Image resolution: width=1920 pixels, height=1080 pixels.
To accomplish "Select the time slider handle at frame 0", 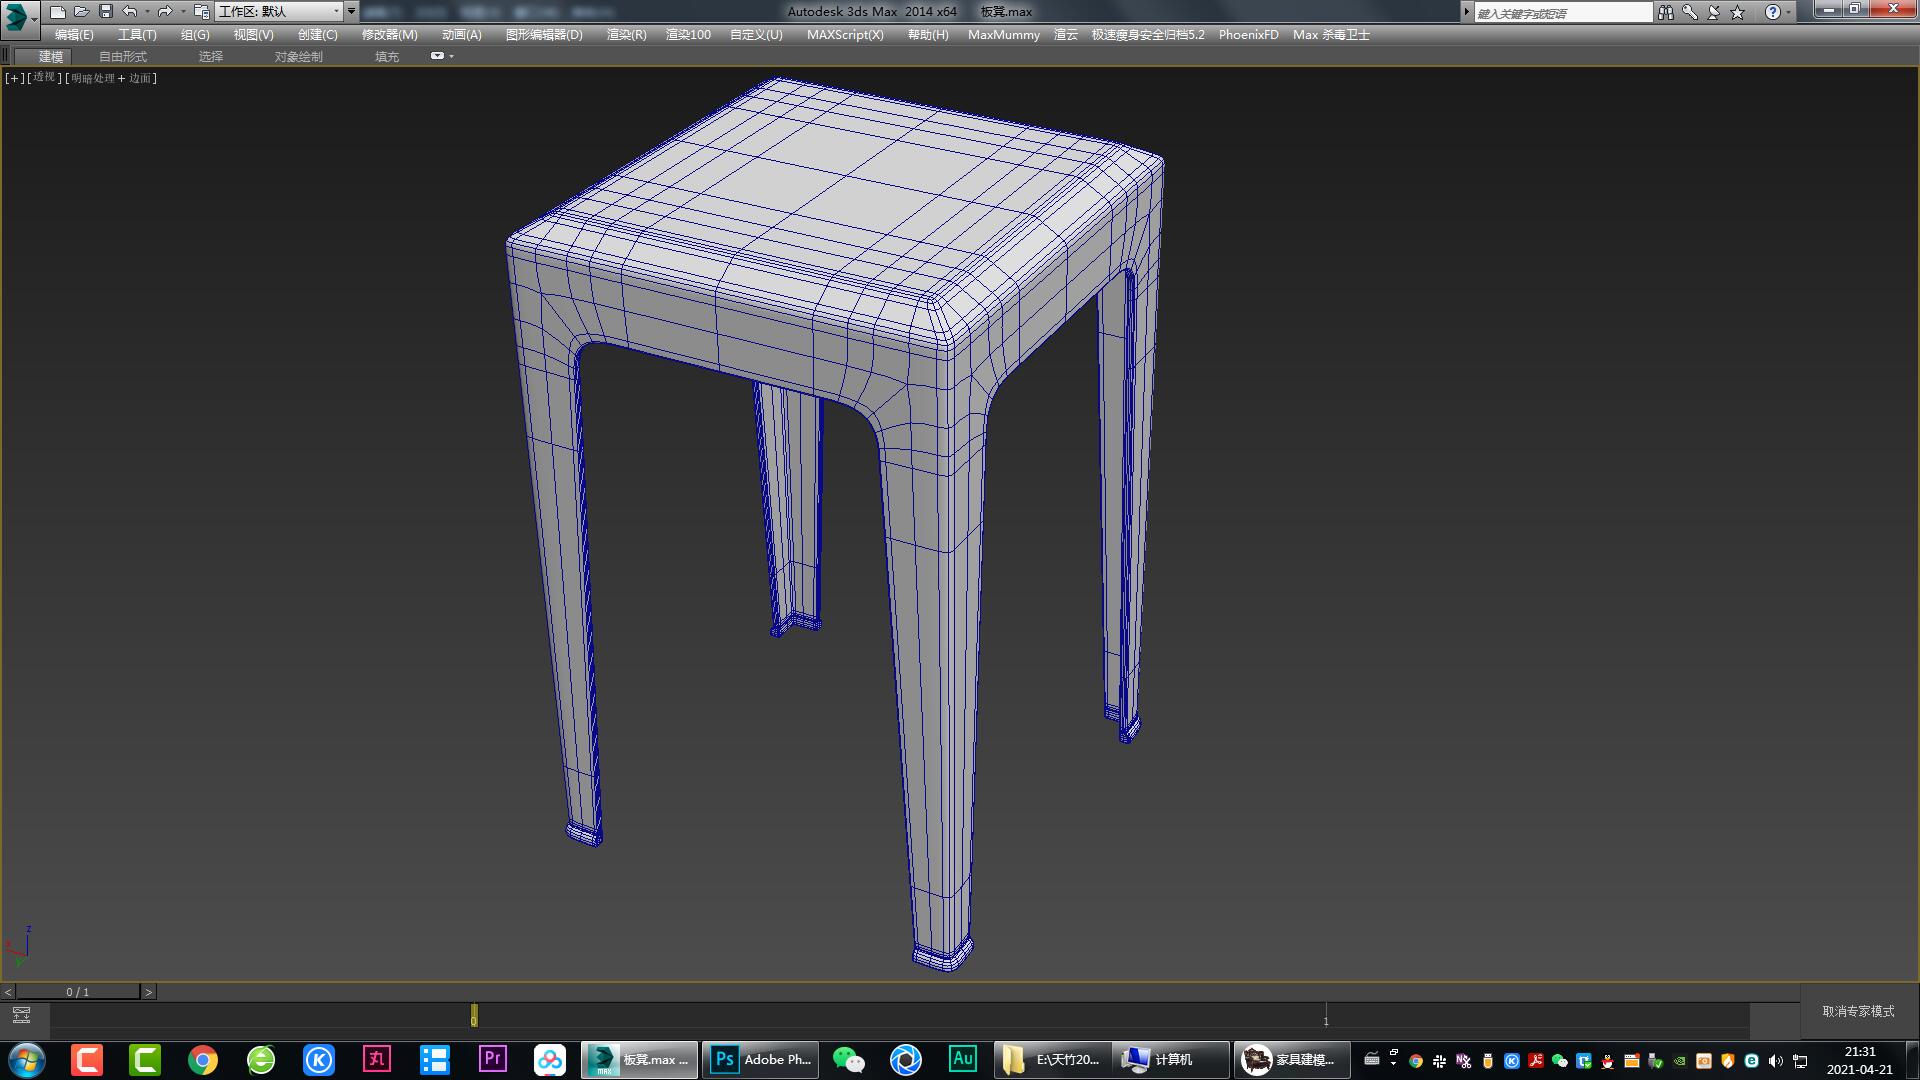I will 472,1016.
